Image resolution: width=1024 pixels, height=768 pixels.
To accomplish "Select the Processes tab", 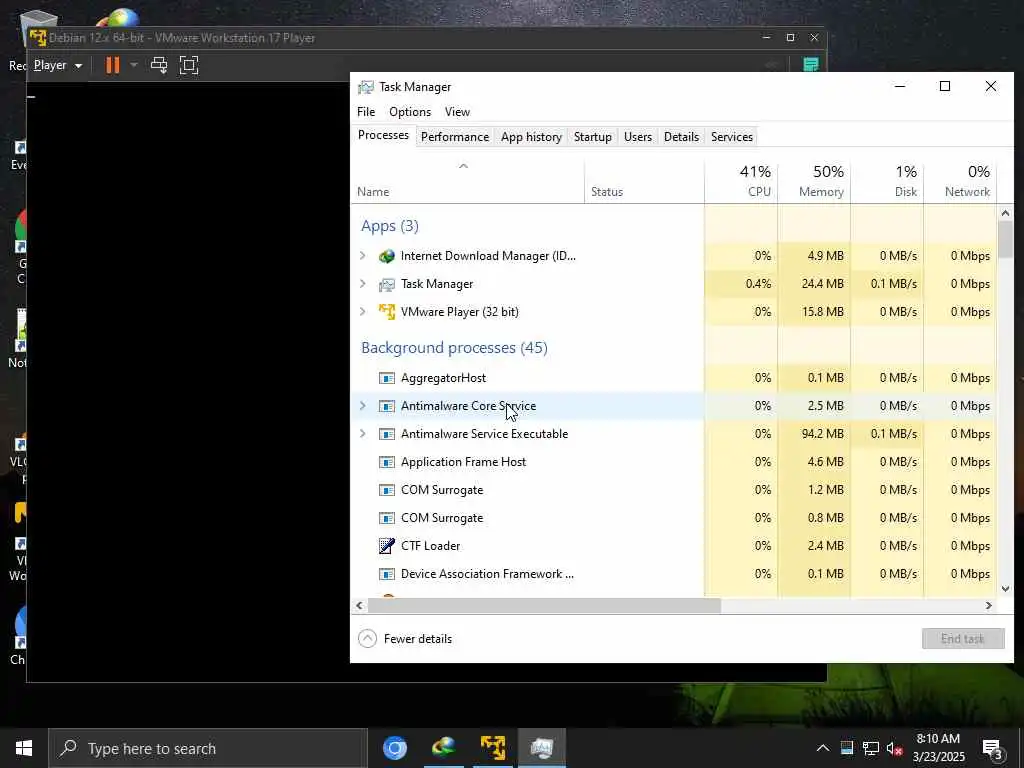I will click(383, 135).
